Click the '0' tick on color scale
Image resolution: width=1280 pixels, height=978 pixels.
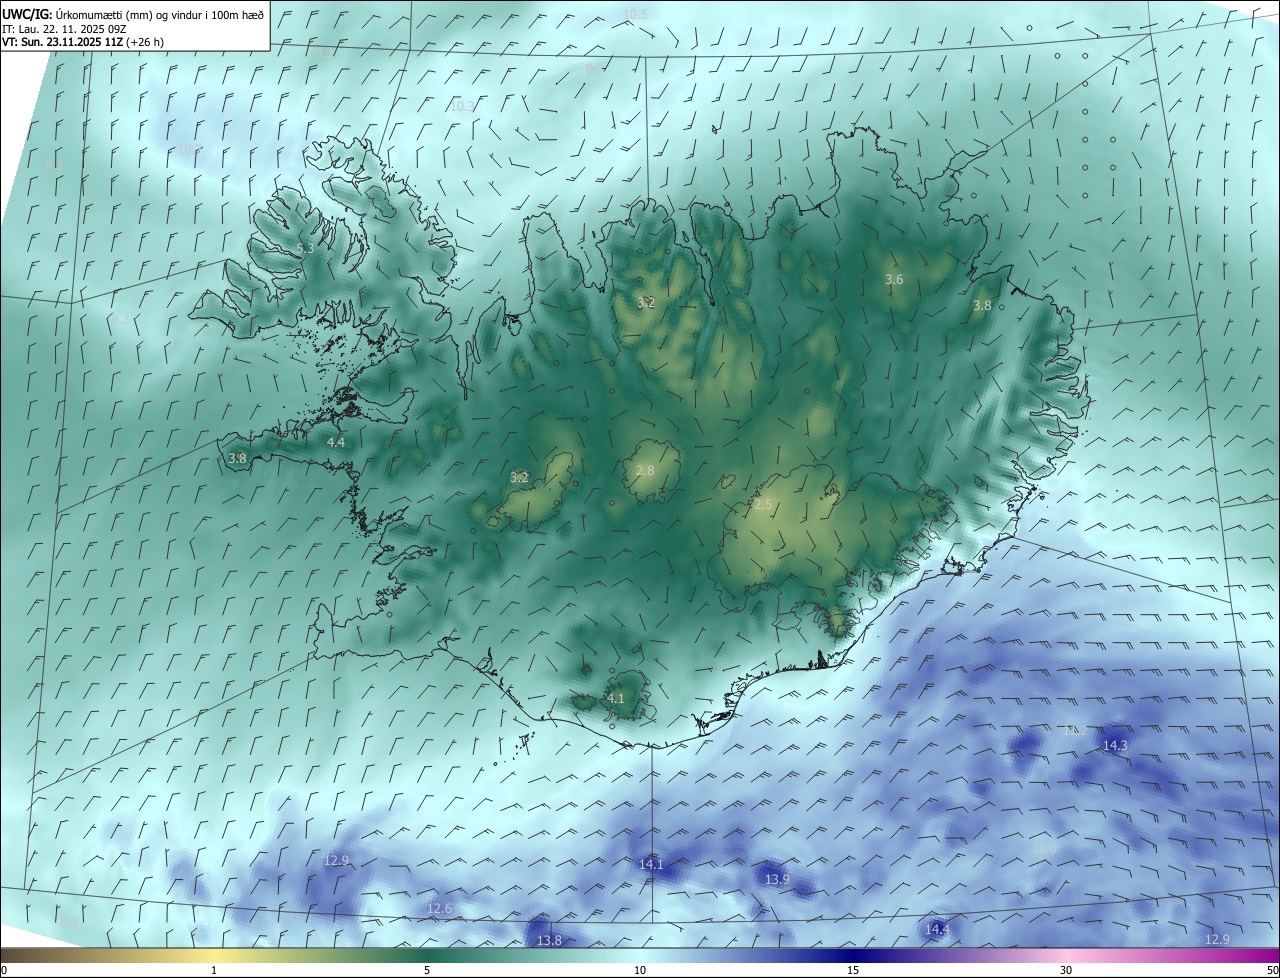tap(4, 970)
